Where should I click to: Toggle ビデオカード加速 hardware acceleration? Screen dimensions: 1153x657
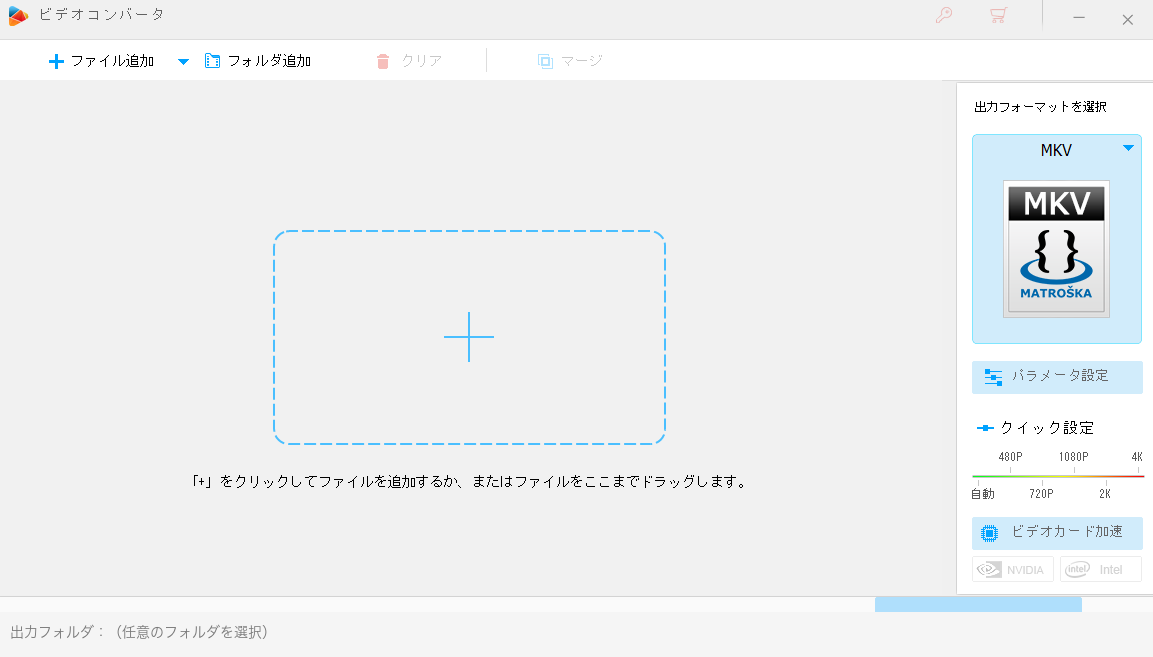click(x=1057, y=533)
